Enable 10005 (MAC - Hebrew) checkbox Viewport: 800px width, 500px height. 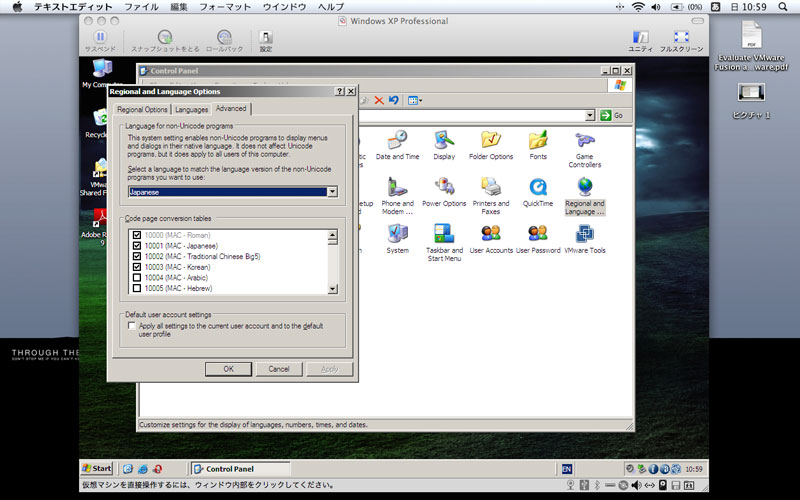(x=137, y=288)
